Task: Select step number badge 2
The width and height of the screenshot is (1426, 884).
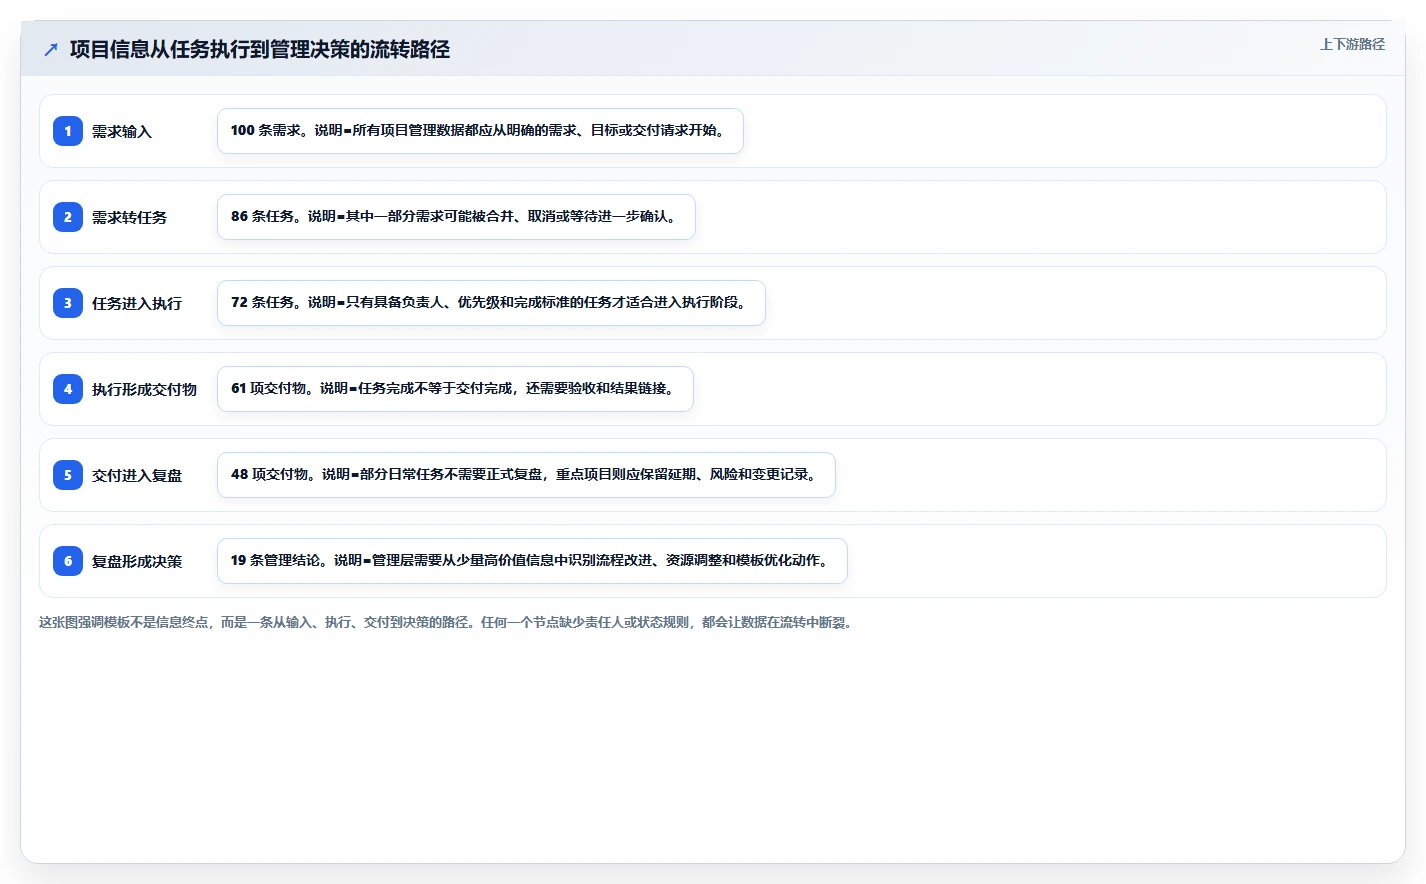Action: pyautogui.click(x=68, y=217)
